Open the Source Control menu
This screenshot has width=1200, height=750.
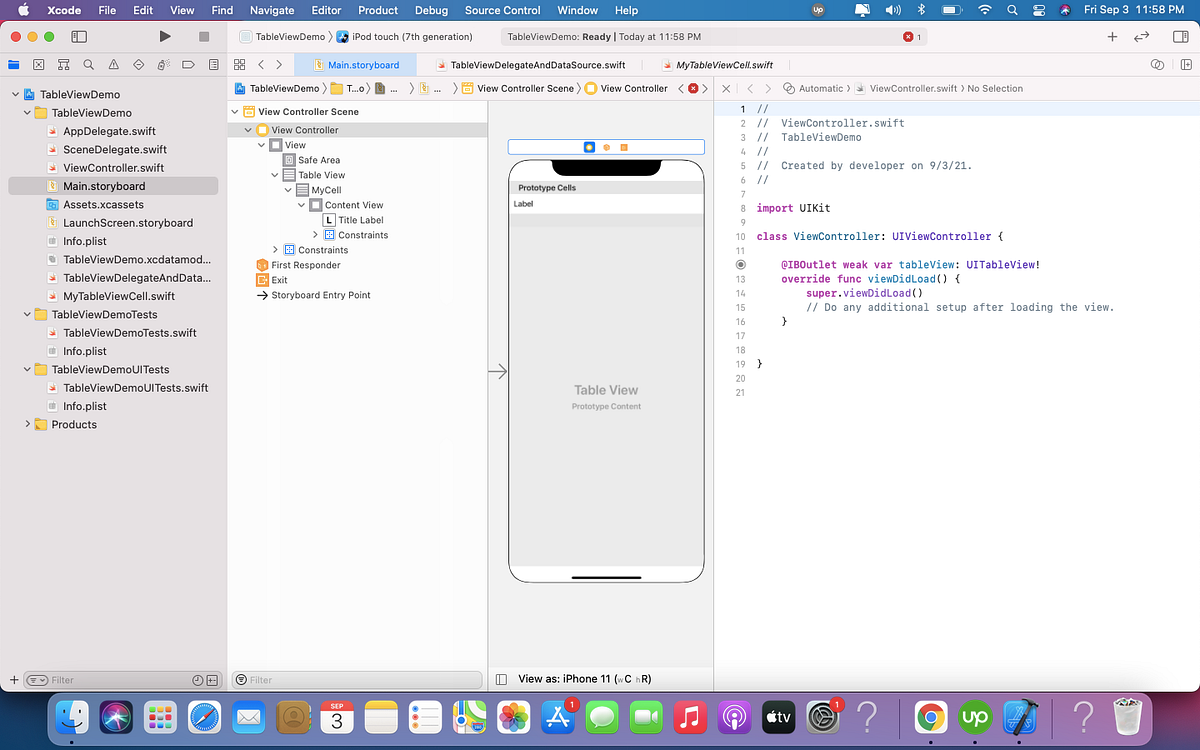pyautogui.click(x=502, y=11)
